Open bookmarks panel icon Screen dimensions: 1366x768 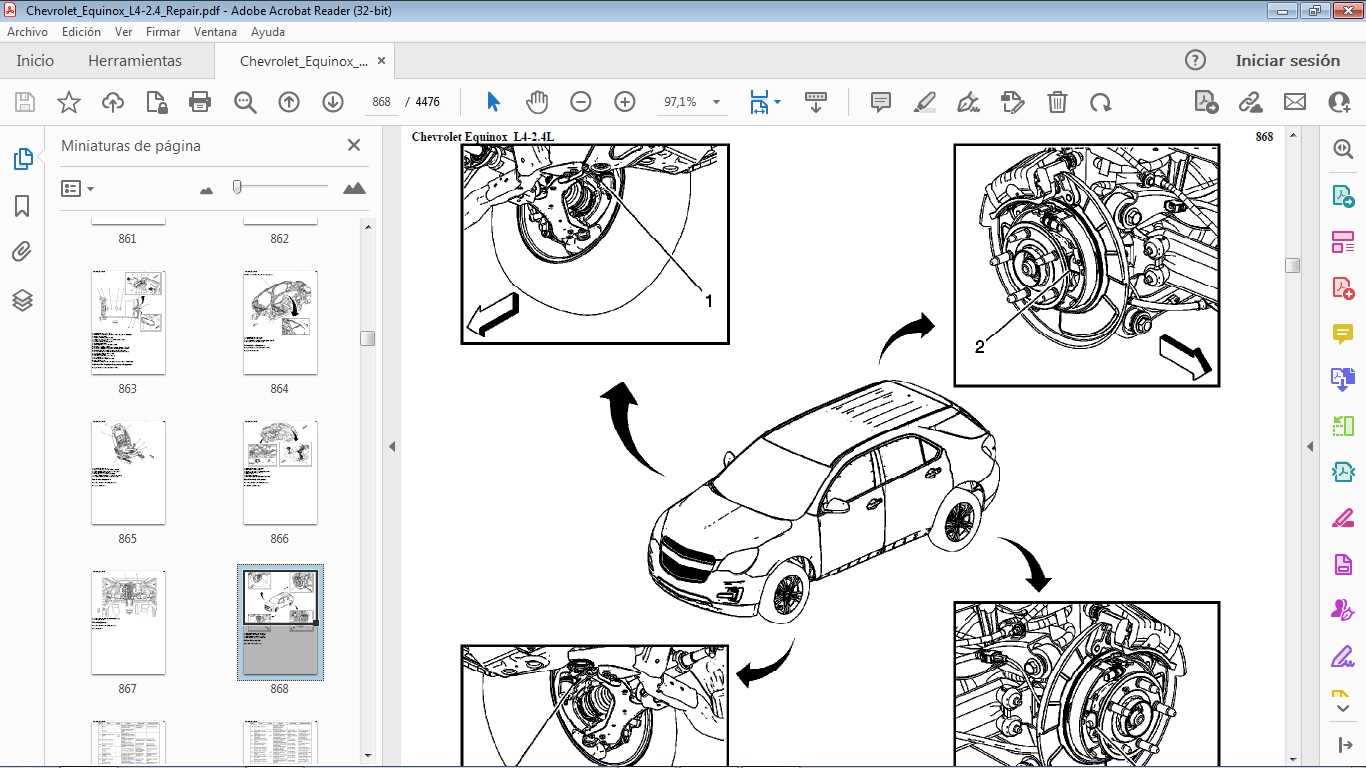[22, 206]
